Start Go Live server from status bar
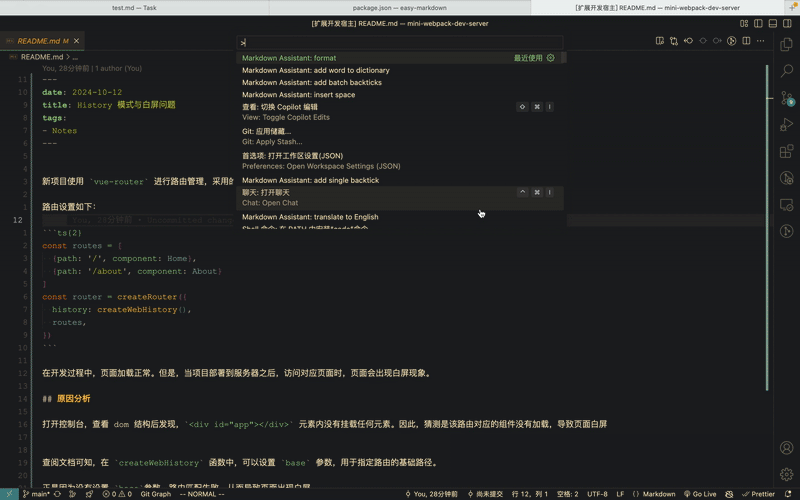This screenshot has width=800, height=500. tap(699, 494)
